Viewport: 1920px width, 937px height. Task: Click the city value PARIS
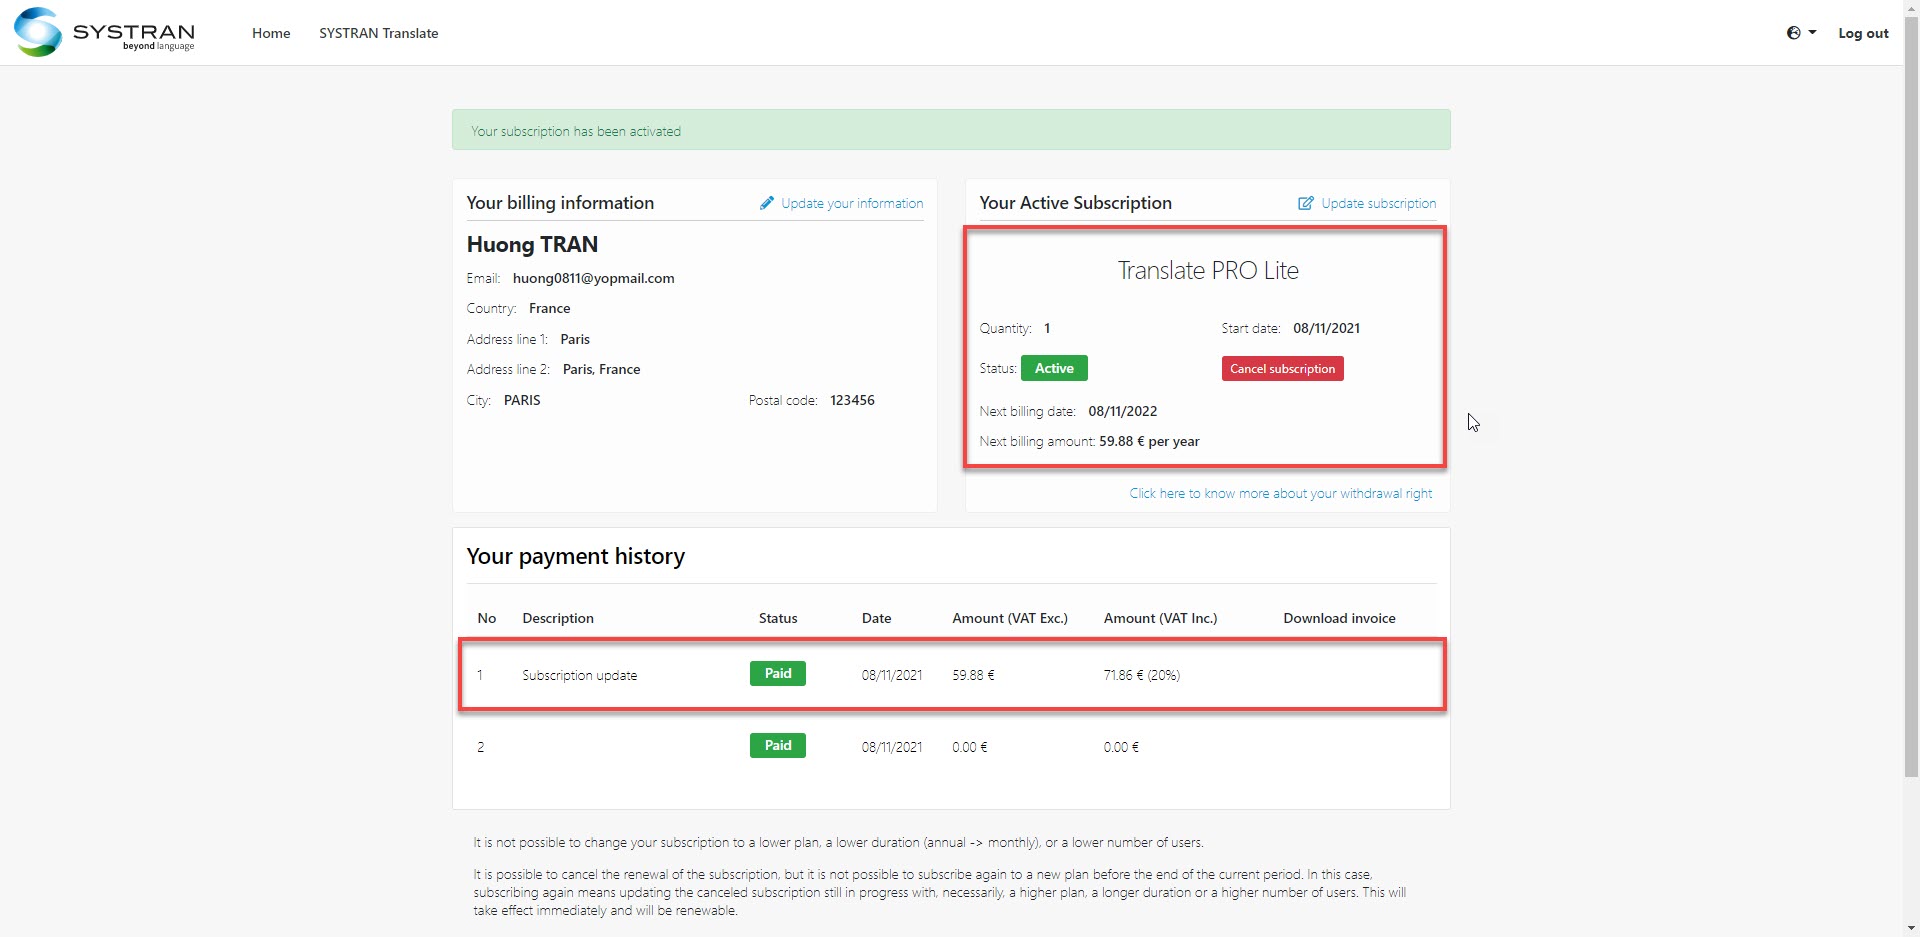(x=522, y=400)
